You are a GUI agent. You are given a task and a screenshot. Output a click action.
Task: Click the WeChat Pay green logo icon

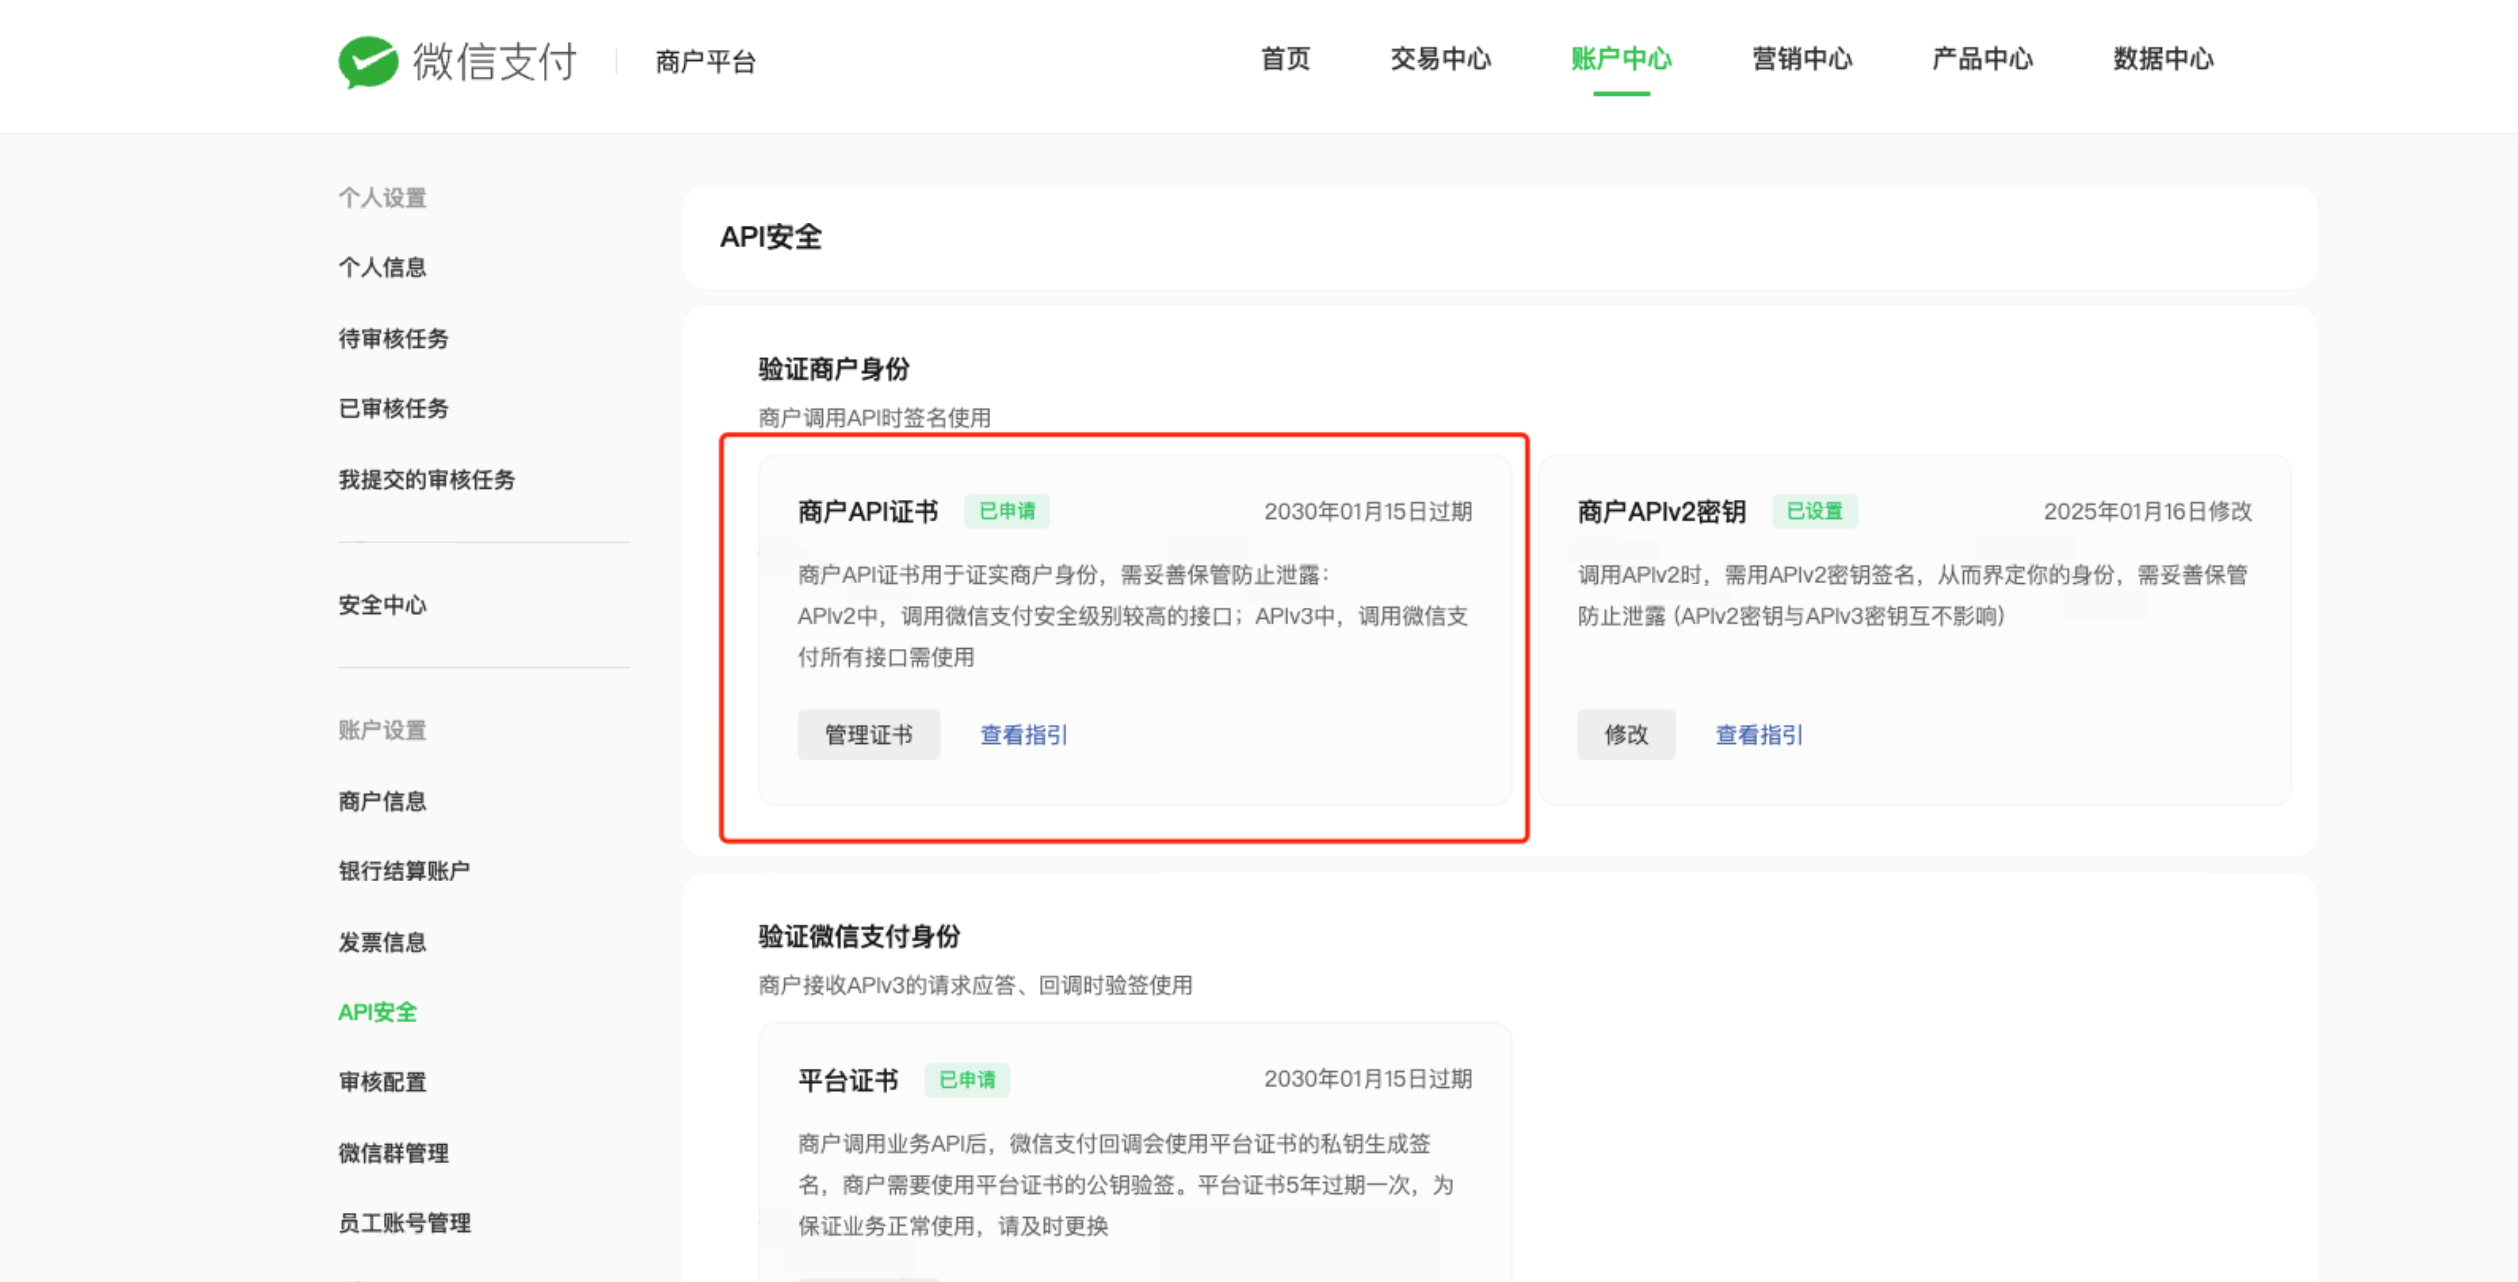pos(368,62)
